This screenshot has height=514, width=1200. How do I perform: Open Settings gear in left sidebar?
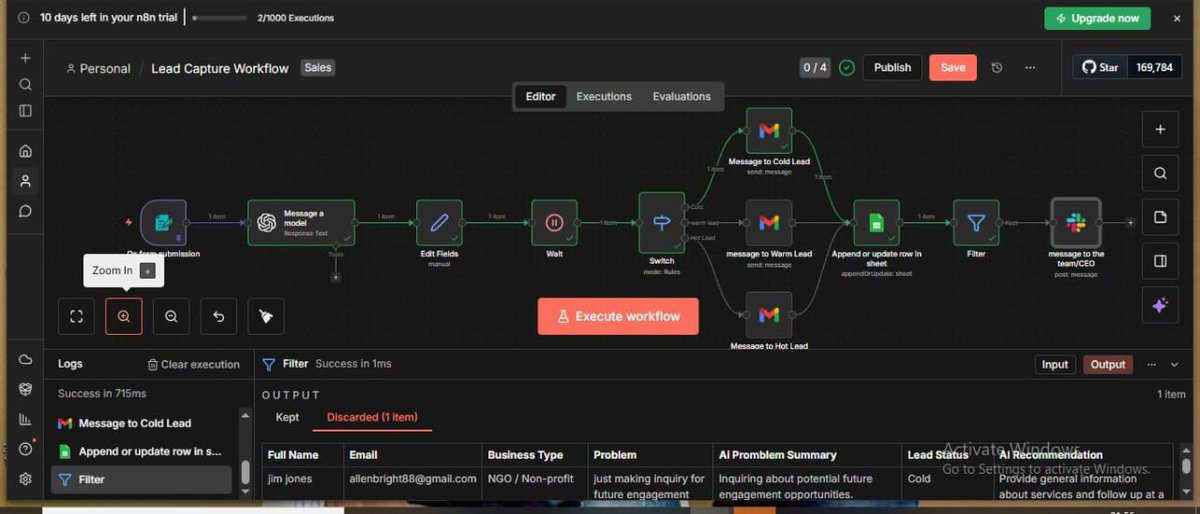click(x=26, y=479)
